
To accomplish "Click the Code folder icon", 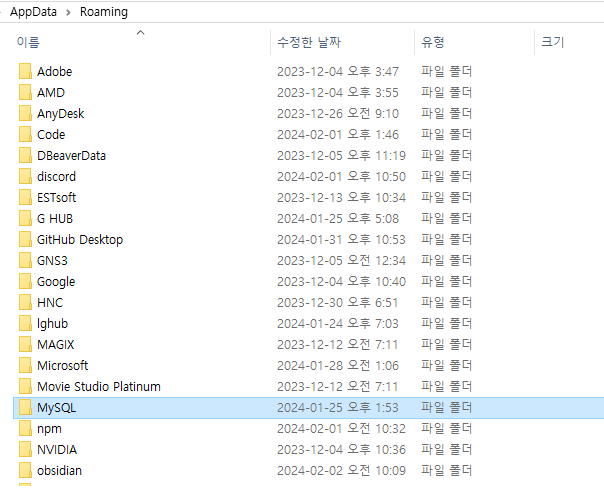I will click(x=25, y=134).
